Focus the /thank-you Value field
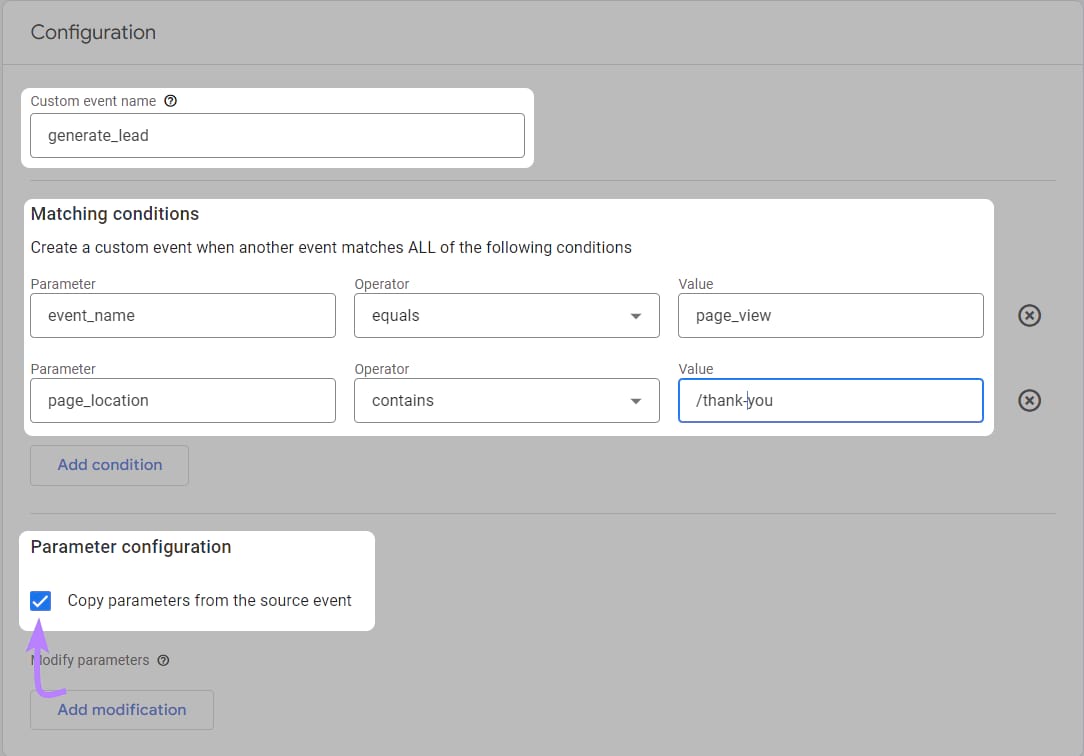This screenshot has width=1084, height=756. pyautogui.click(x=830, y=400)
